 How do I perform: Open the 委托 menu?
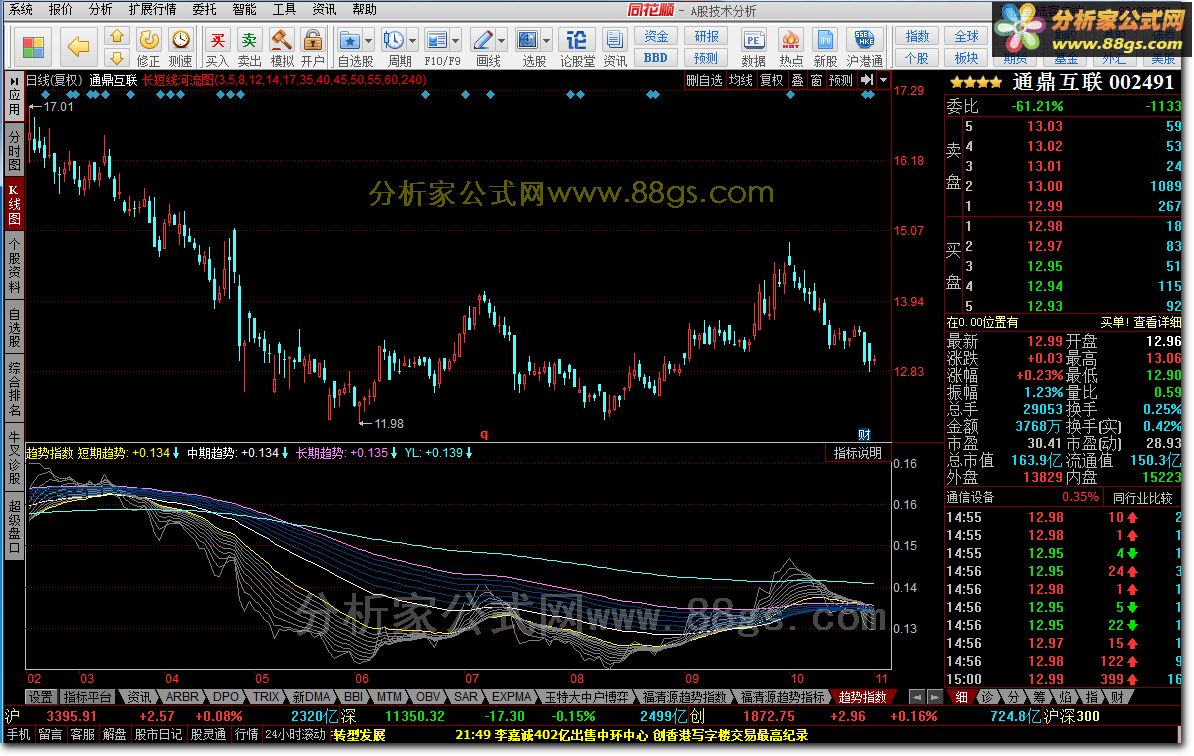click(204, 9)
